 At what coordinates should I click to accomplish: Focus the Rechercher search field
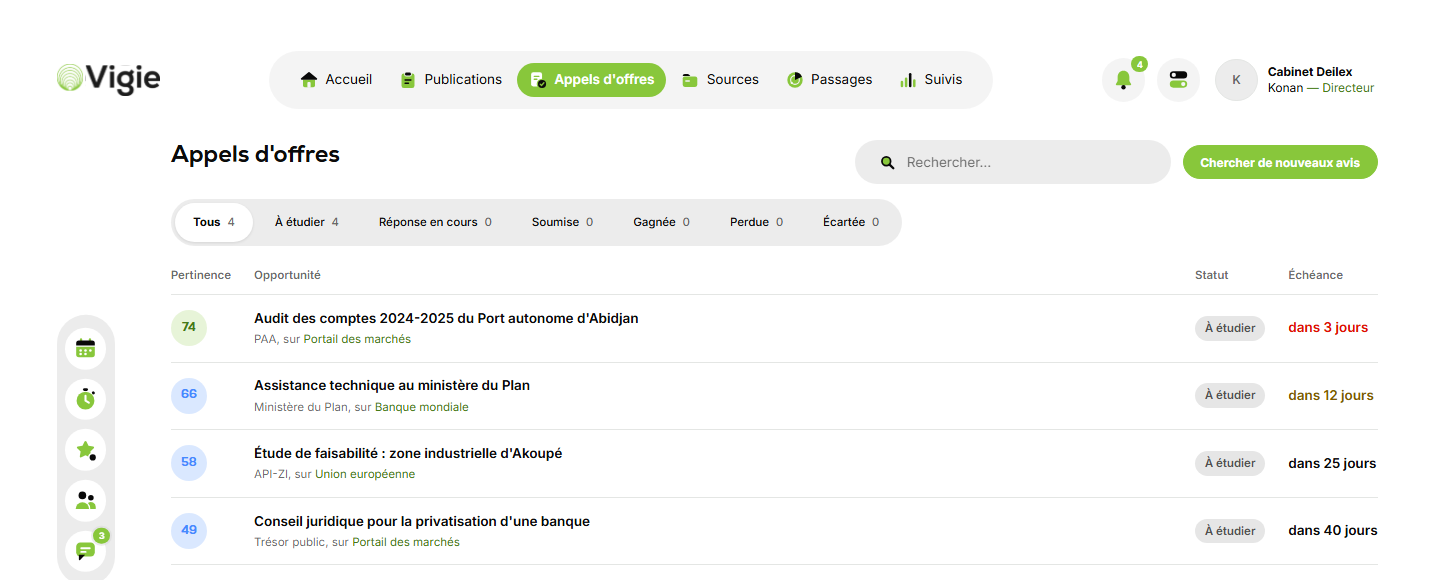click(x=1012, y=162)
